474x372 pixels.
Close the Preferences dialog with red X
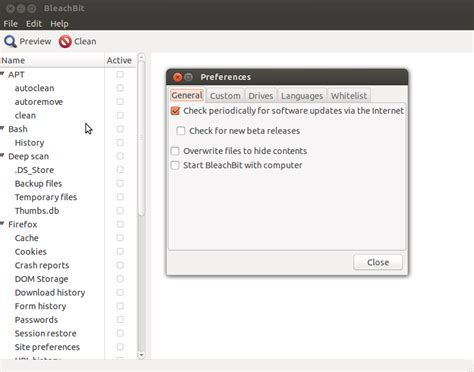pyautogui.click(x=177, y=77)
